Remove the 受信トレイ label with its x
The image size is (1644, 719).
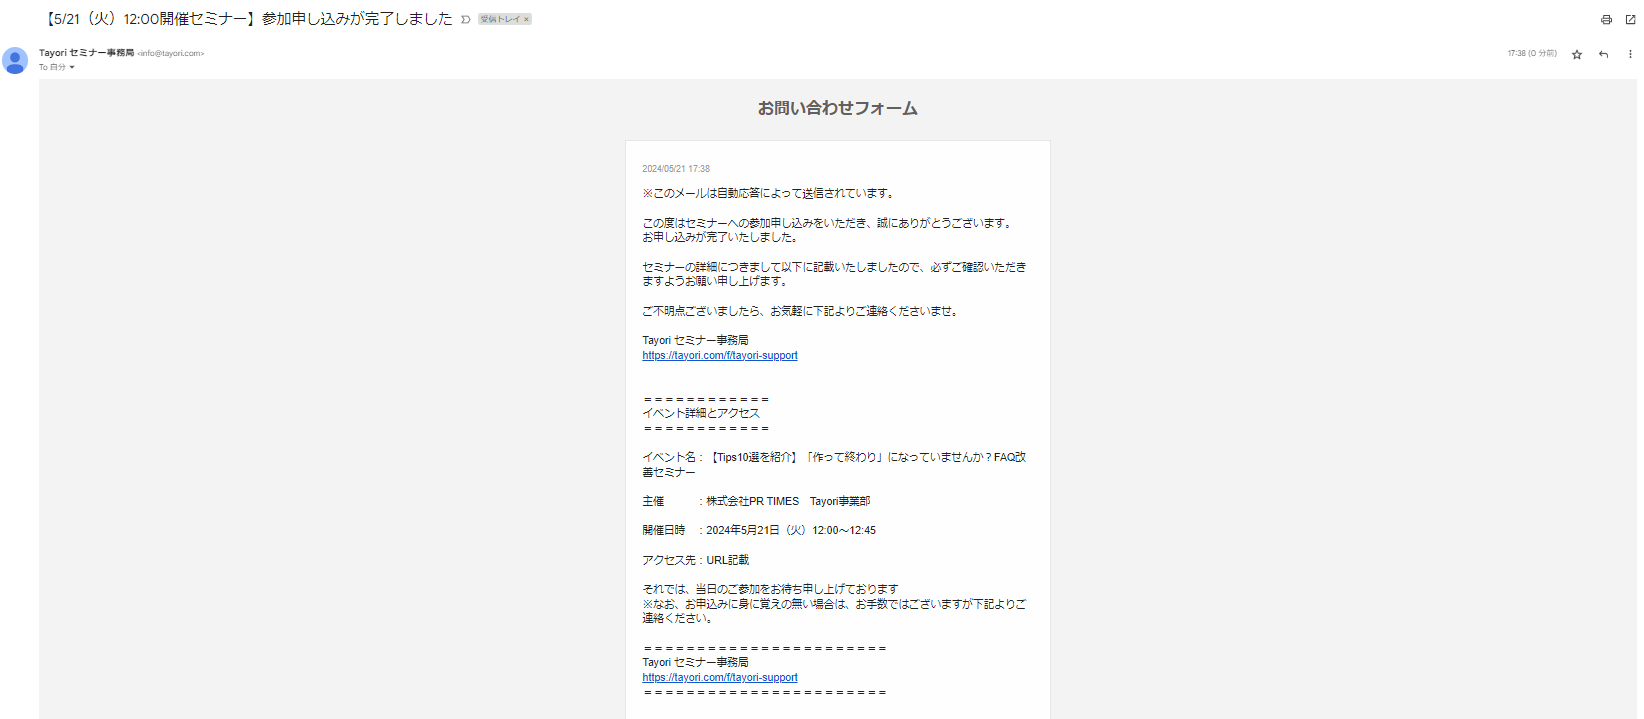coord(526,19)
